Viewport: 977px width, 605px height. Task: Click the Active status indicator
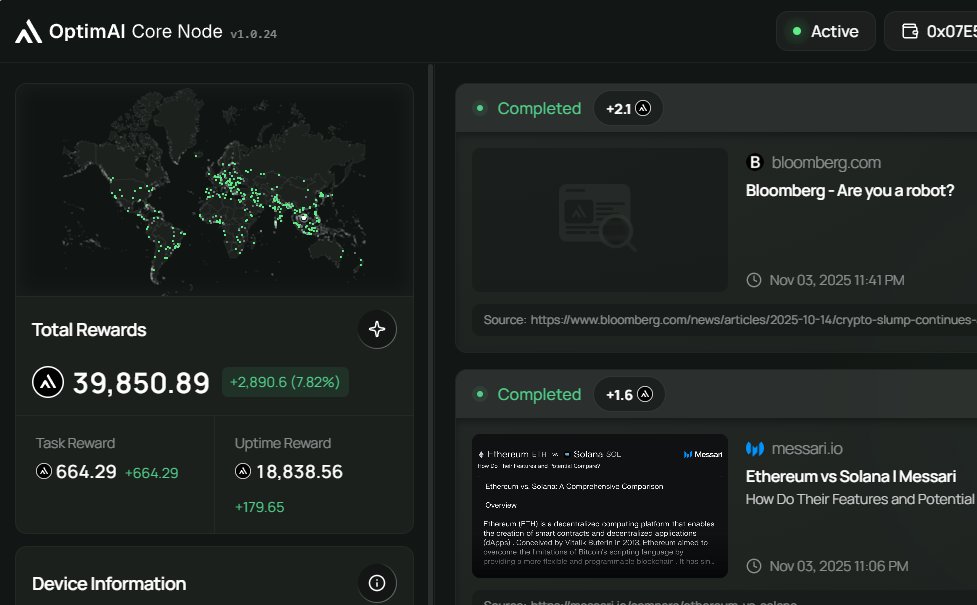(826, 31)
